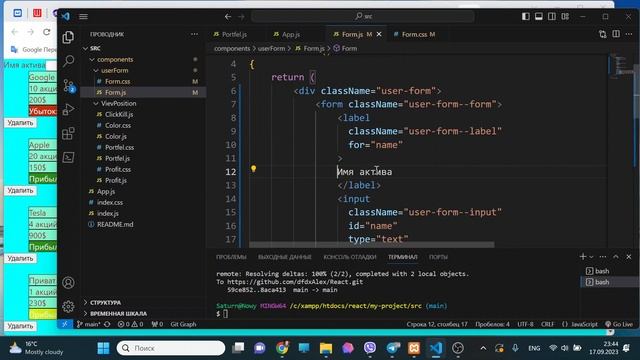Viewport: 640px width, 360px height.
Task: Close the terminal panel
Action: coord(629,256)
